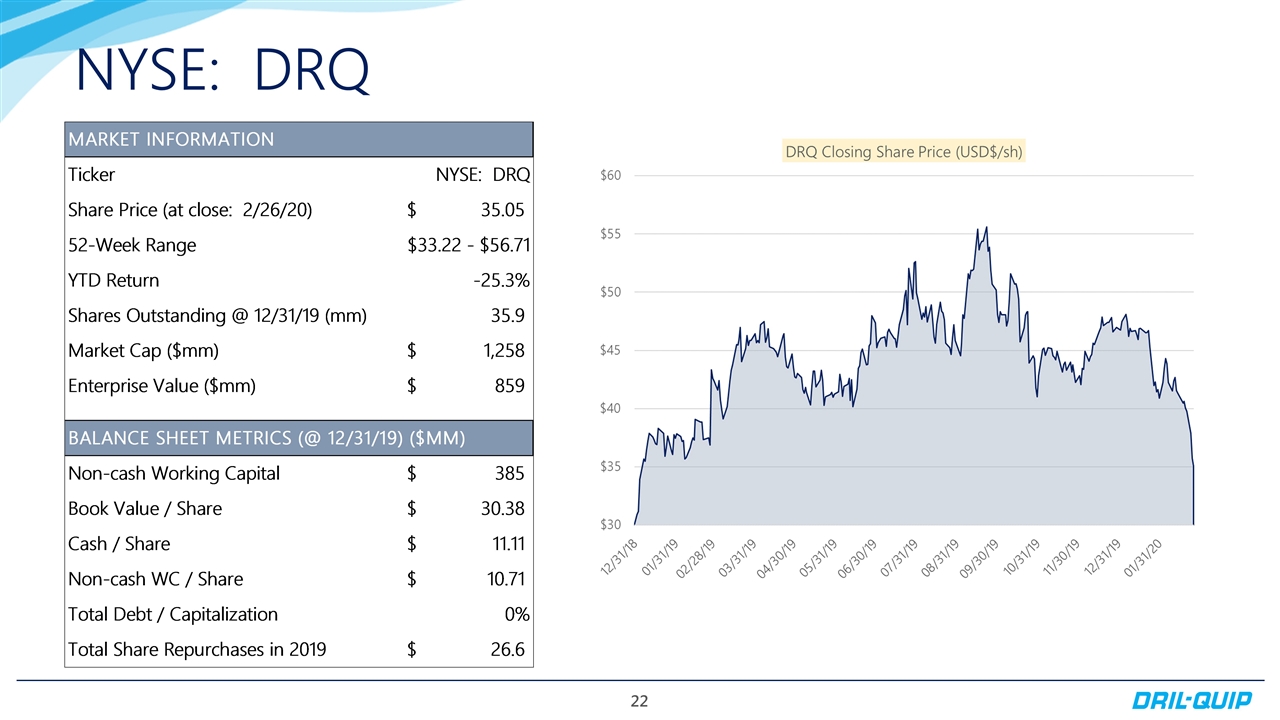
Task: Select the "Ticker" row label
Action: click(x=91, y=175)
